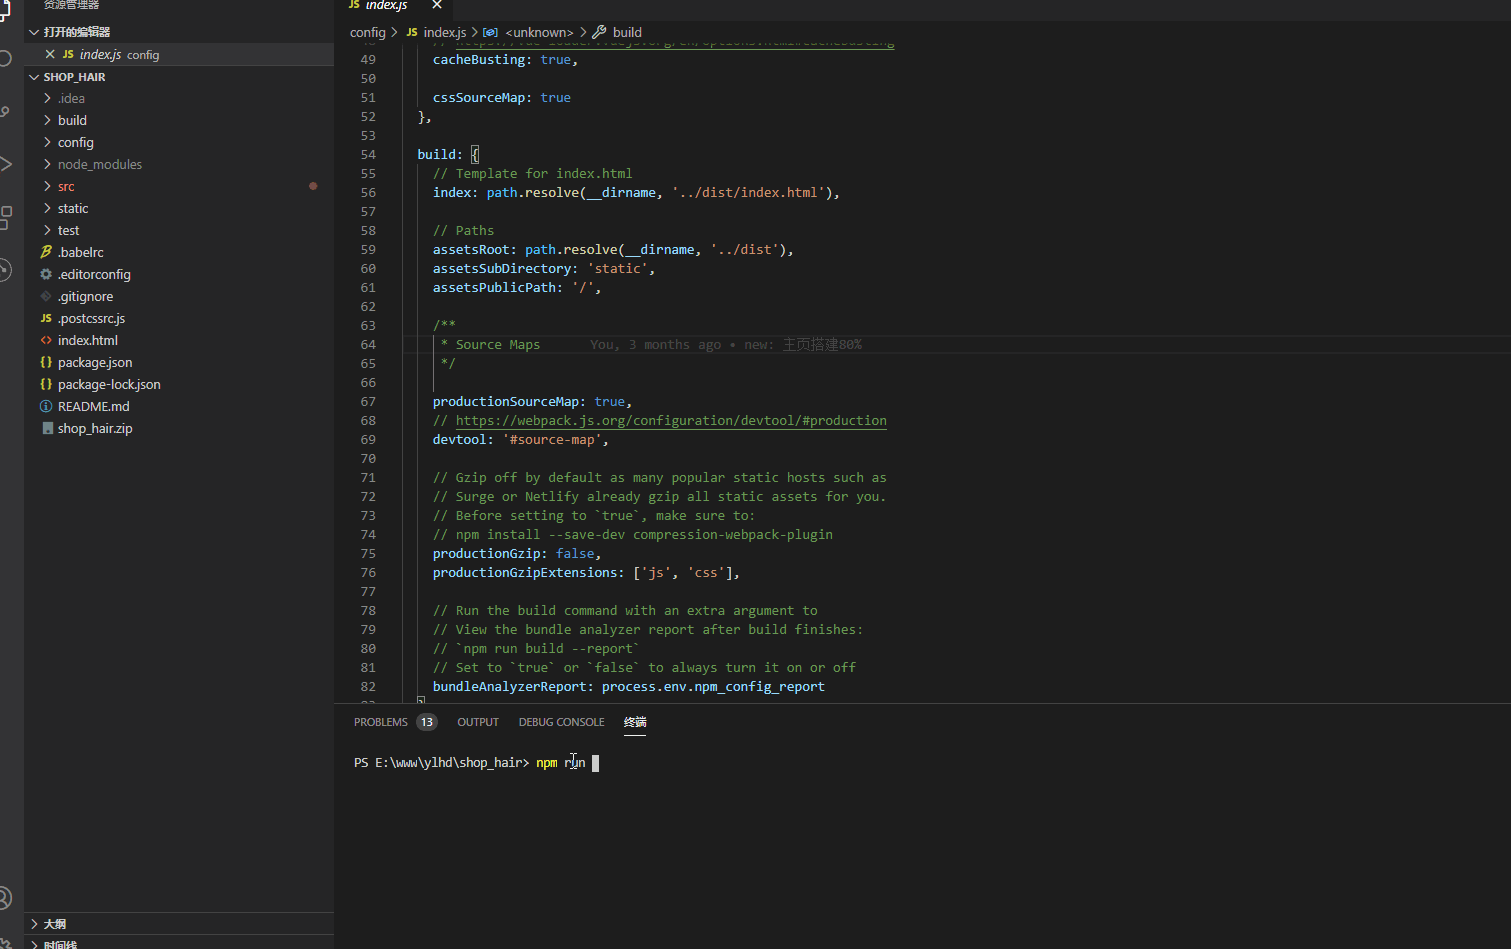Click the Babel icon beside .babelrc
The height and width of the screenshot is (949, 1511).
pyautogui.click(x=46, y=252)
